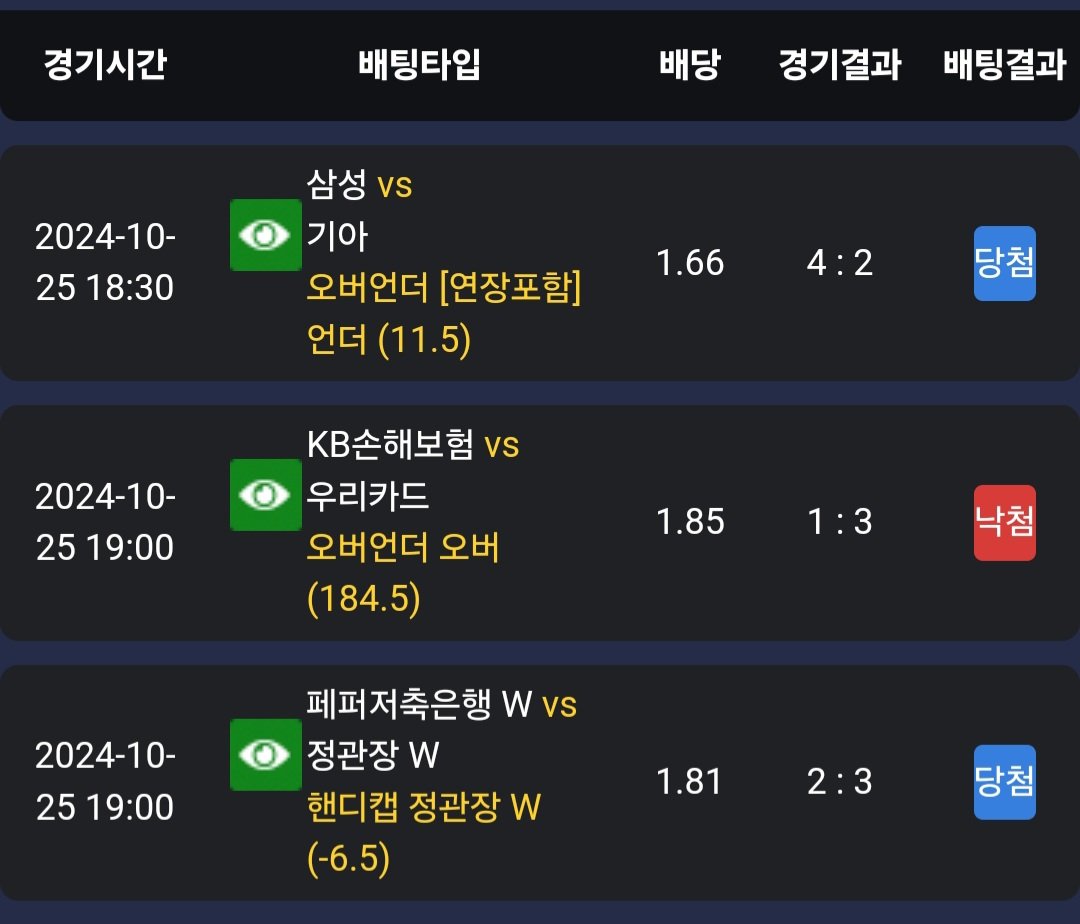Screen dimensions: 1080x924
Task: Click the 1 : 3 match score
Action: tap(840, 521)
